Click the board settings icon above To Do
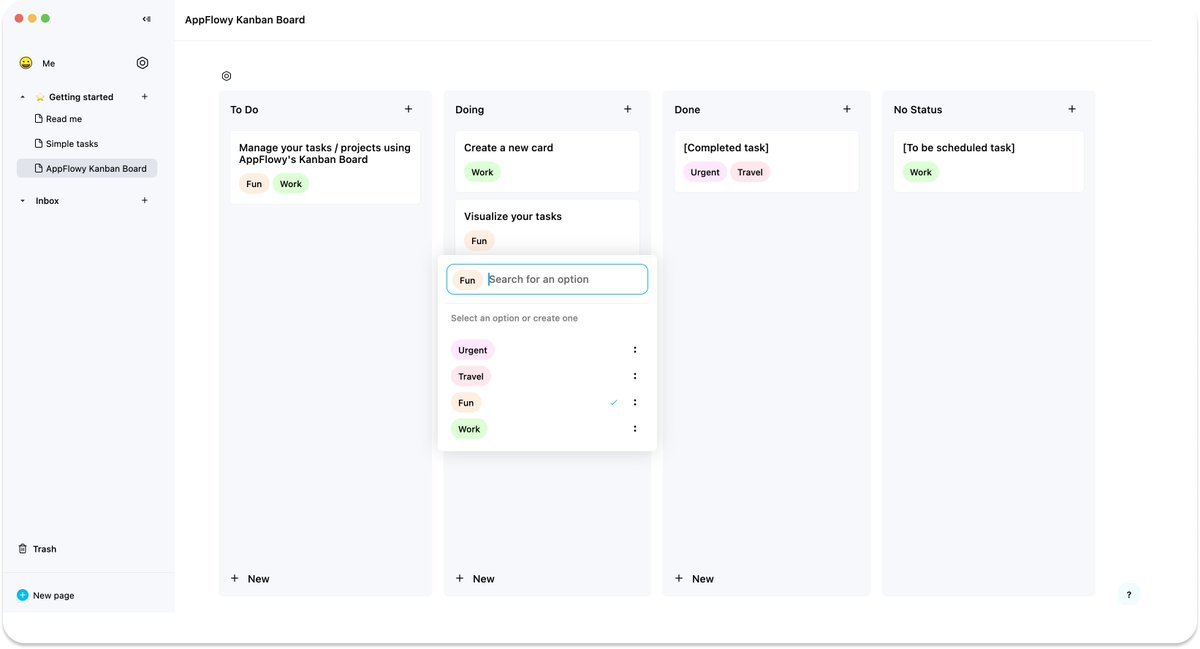 (x=226, y=76)
